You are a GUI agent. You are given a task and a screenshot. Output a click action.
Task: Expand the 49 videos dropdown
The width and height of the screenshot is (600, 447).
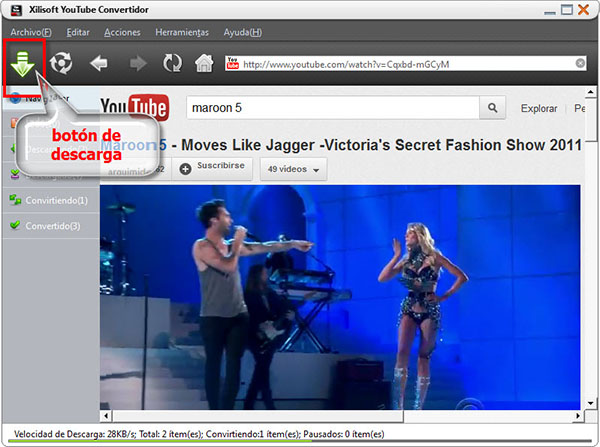pyautogui.click(x=293, y=169)
